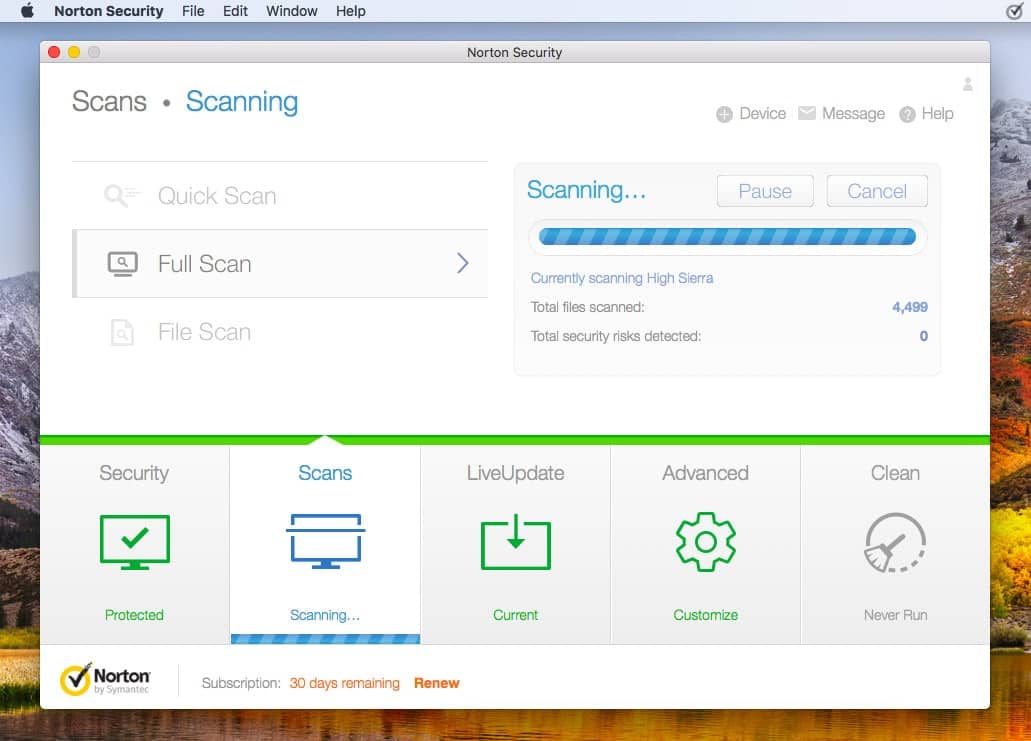Click the LiveUpdate download icon
The height and width of the screenshot is (741, 1031).
515,541
